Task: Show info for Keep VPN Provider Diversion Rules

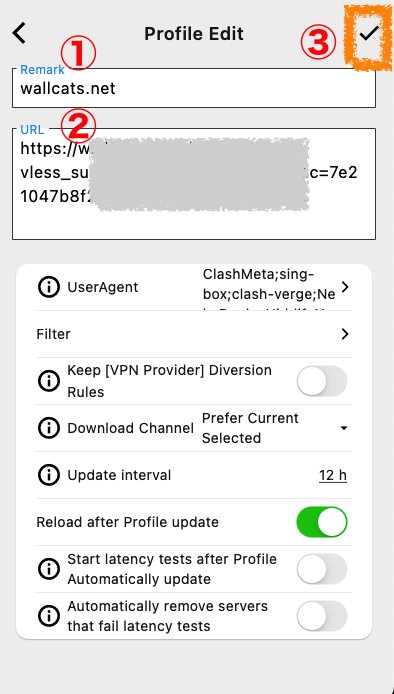Action: click(49, 381)
